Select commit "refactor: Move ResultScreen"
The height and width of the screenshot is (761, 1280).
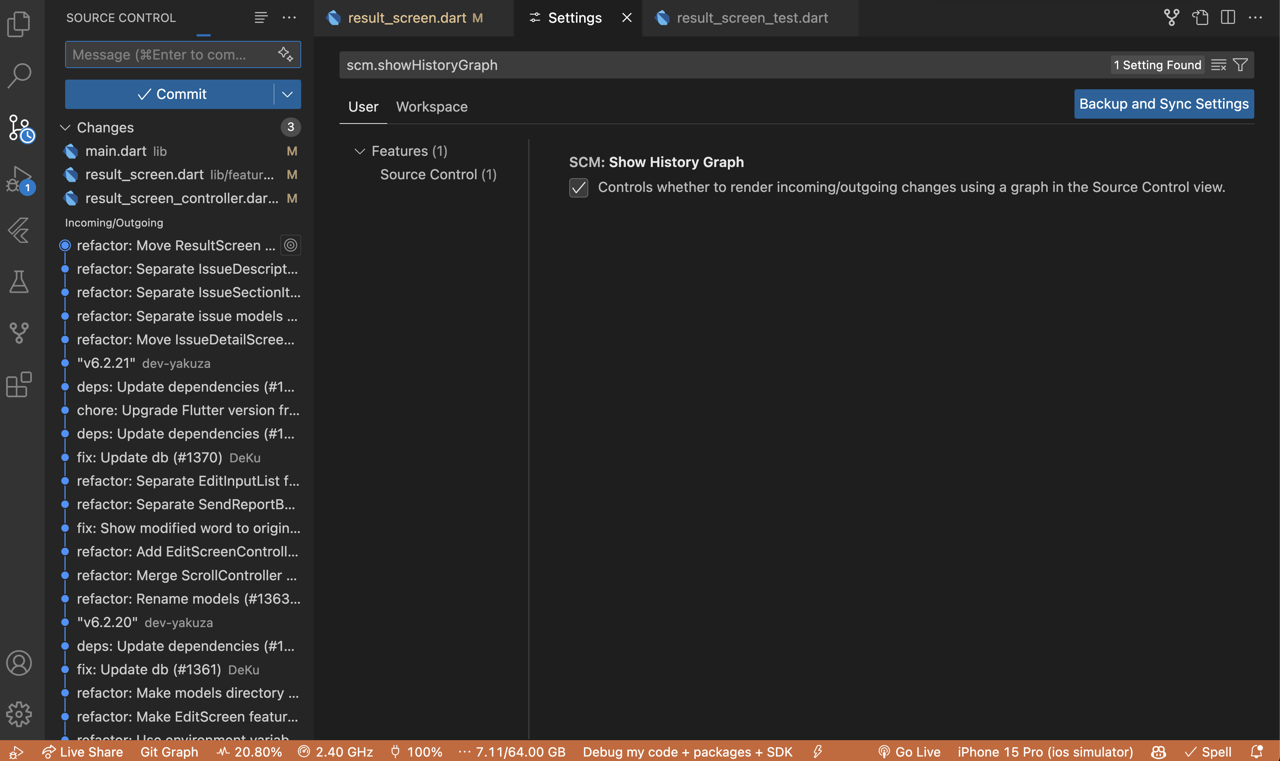point(181,245)
